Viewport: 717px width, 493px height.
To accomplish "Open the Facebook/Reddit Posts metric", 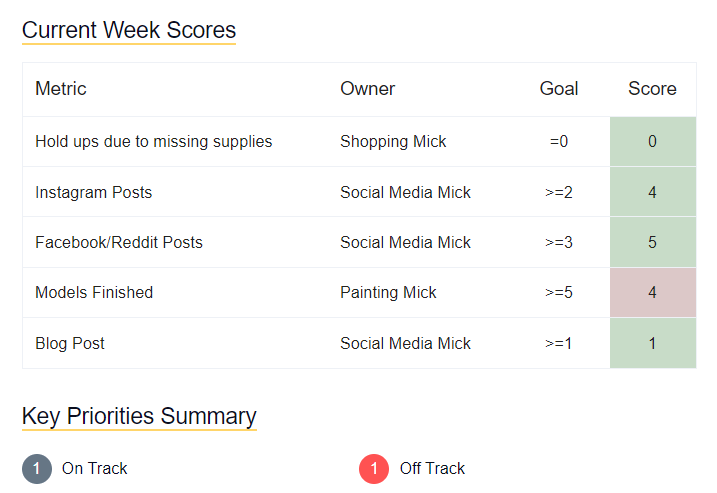I will pos(119,242).
